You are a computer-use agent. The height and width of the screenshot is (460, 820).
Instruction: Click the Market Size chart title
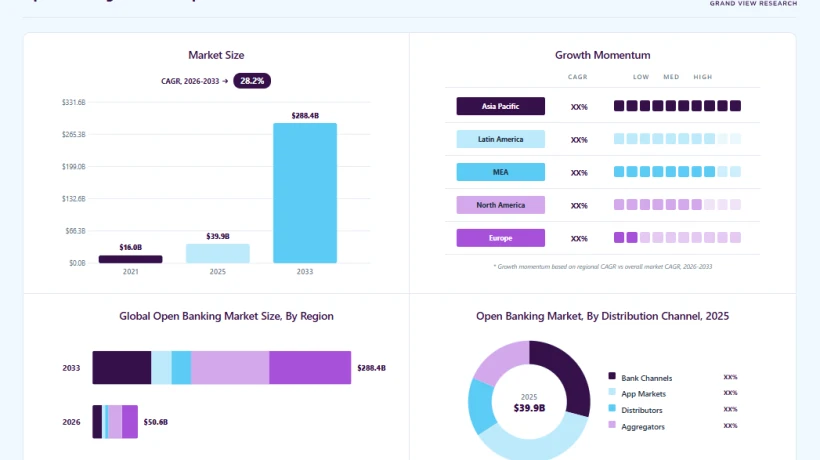pos(216,55)
